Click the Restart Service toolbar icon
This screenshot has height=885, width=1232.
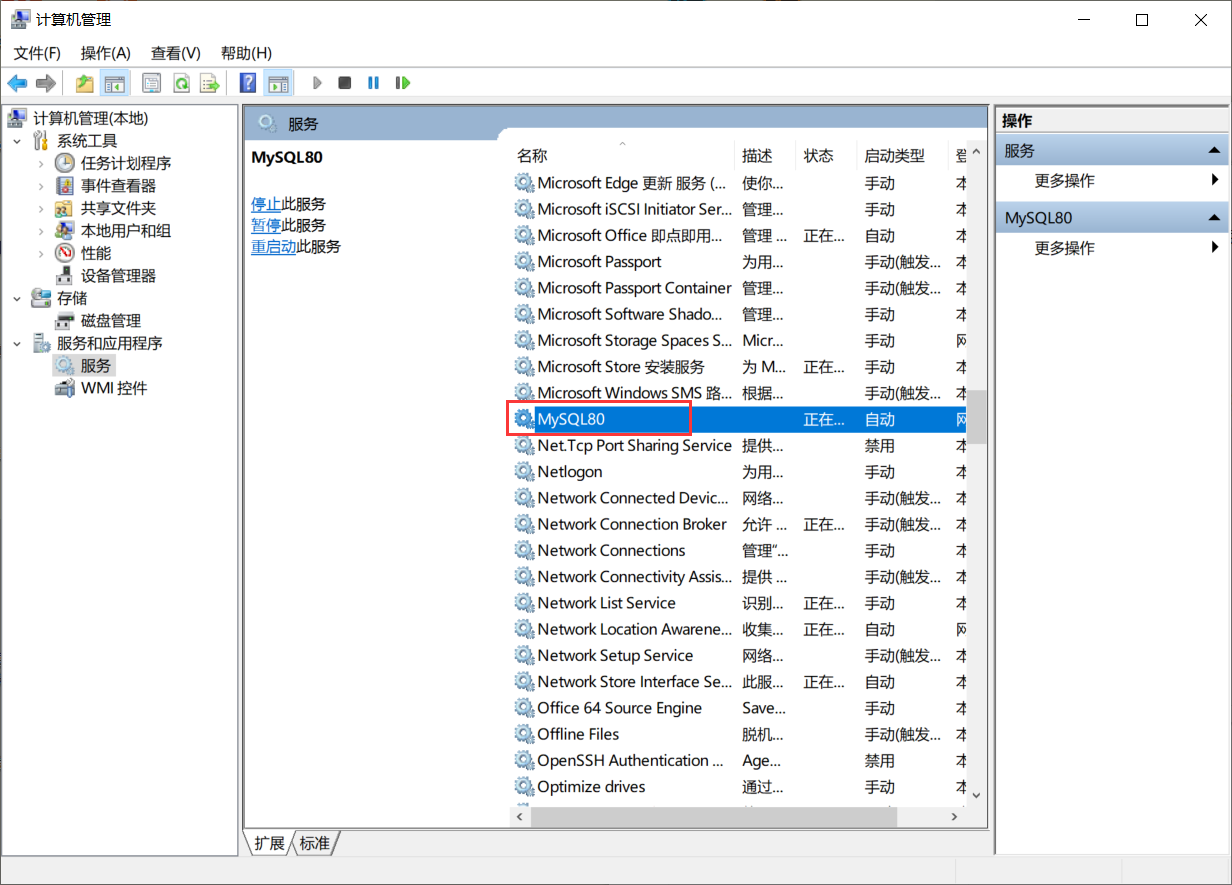click(402, 83)
